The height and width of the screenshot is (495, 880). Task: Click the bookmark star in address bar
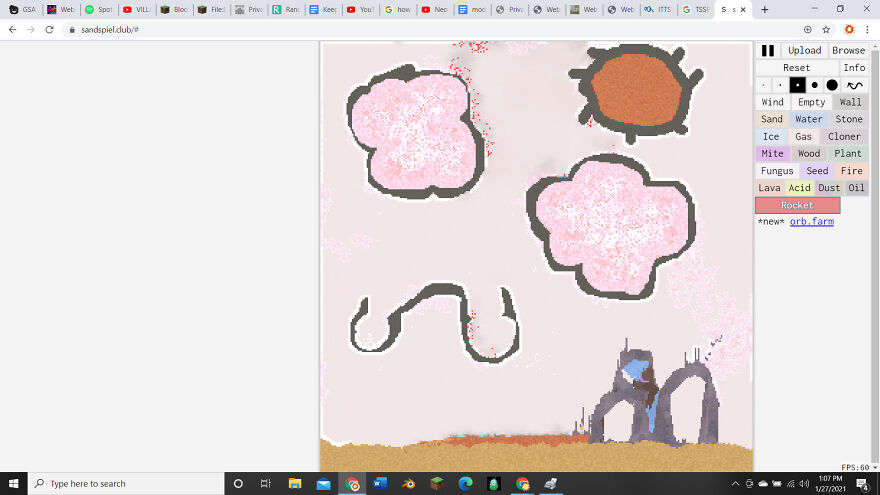pyautogui.click(x=826, y=30)
